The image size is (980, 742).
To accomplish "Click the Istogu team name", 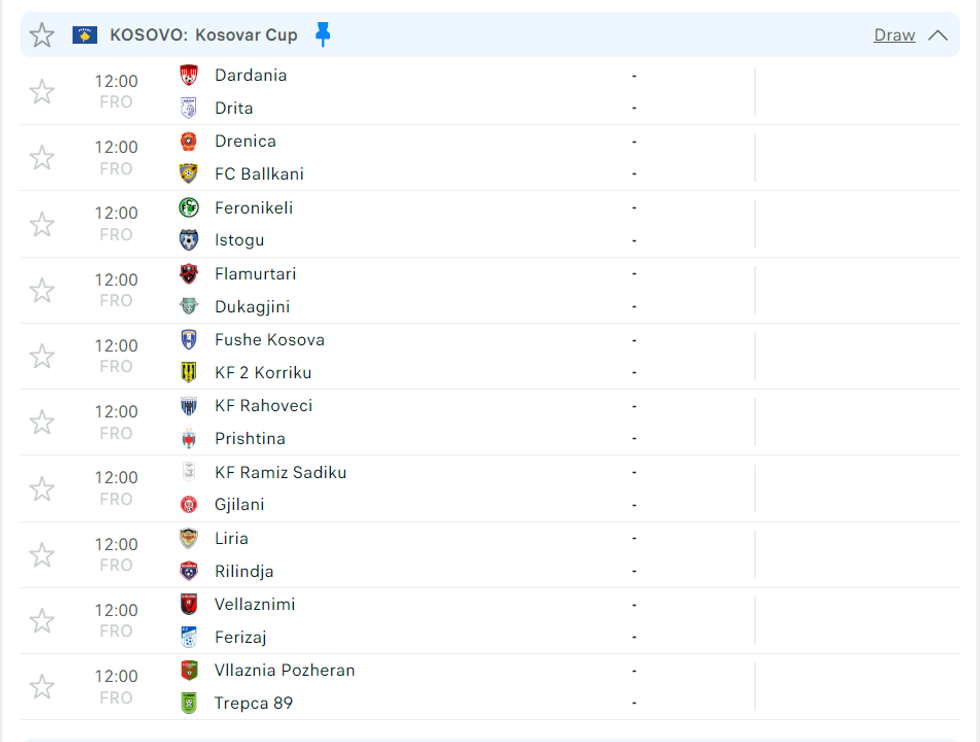I will point(239,240).
